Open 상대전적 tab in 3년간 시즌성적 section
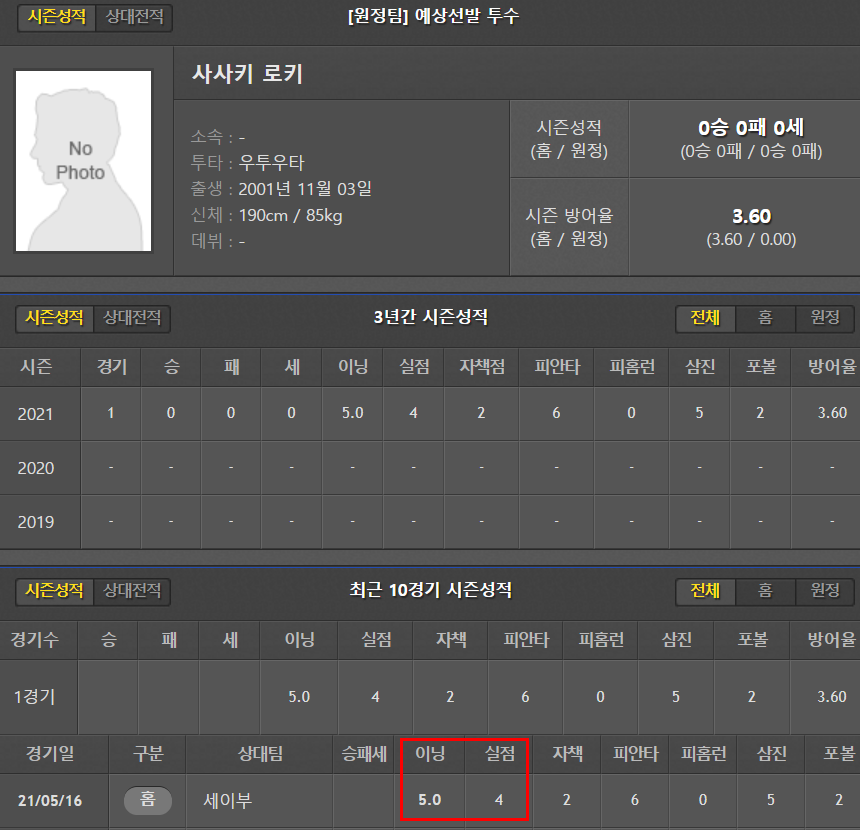This screenshot has width=860, height=830. tap(132, 318)
